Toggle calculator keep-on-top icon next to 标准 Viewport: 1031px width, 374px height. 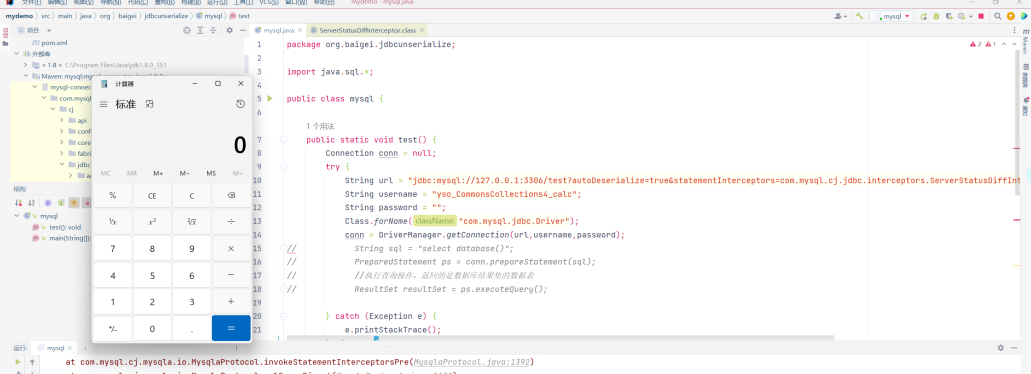(150, 104)
